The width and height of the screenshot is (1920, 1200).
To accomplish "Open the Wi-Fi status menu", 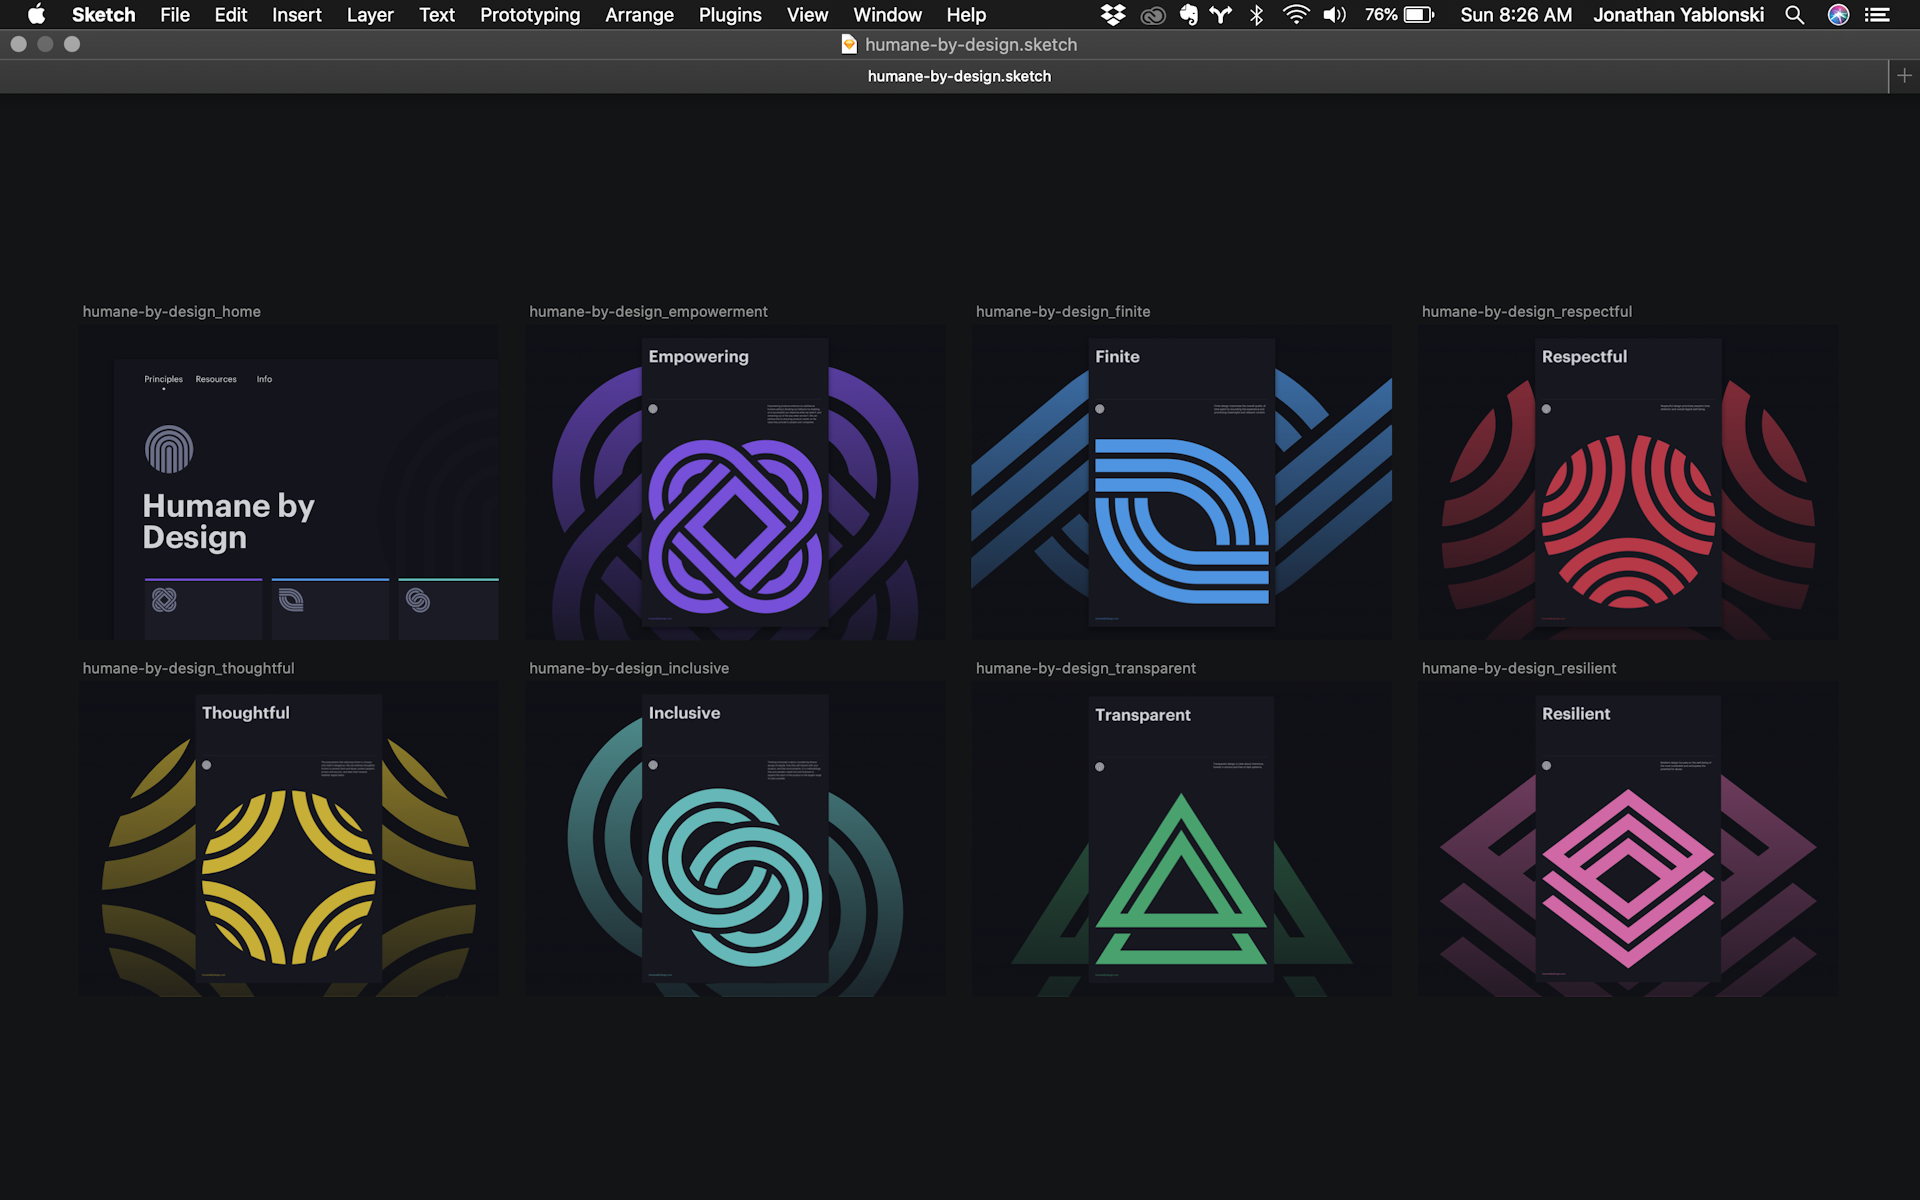I will point(1296,15).
